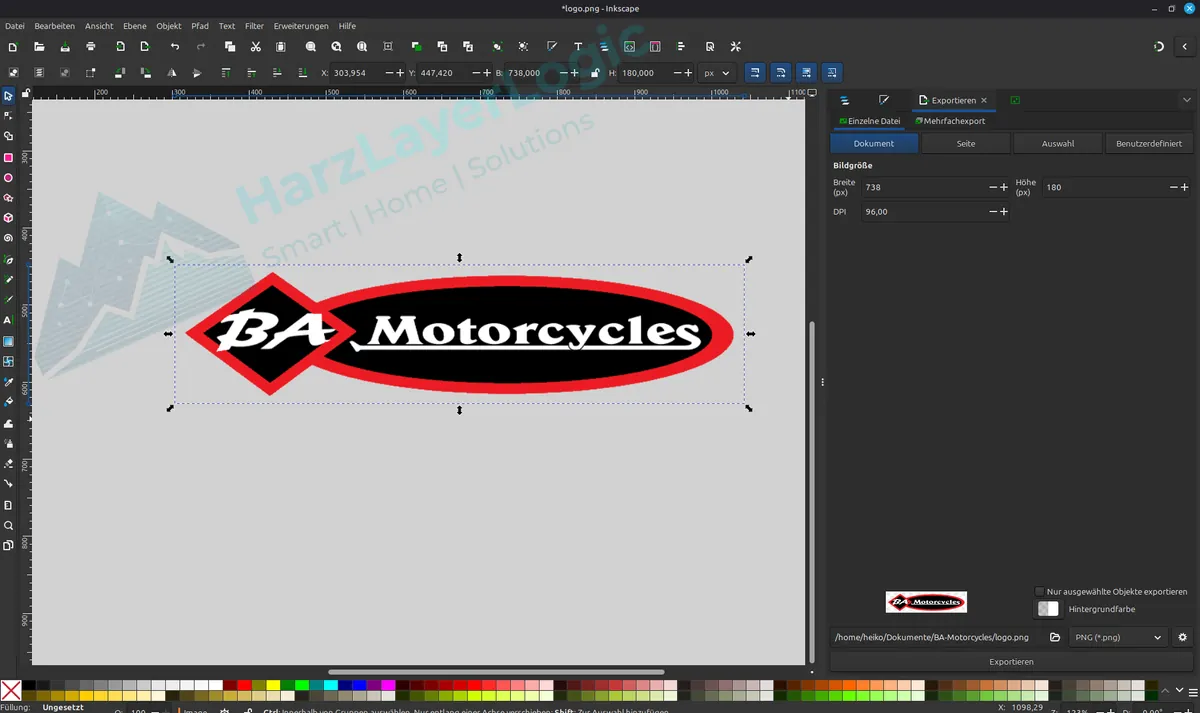Click the Redo arrow icon
Image resolution: width=1200 pixels, height=713 pixels.
tap(200, 46)
